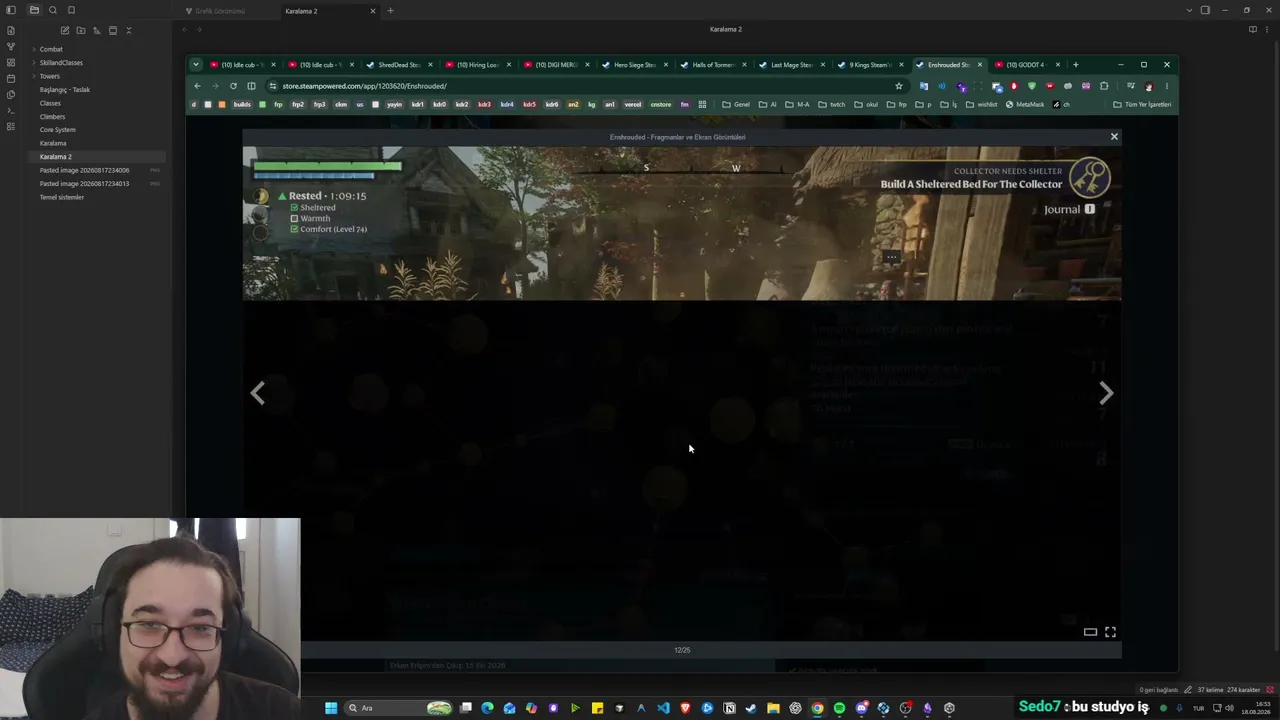Change the file explorer sort order
The width and height of the screenshot is (1280, 720).
(x=97, y=30)
